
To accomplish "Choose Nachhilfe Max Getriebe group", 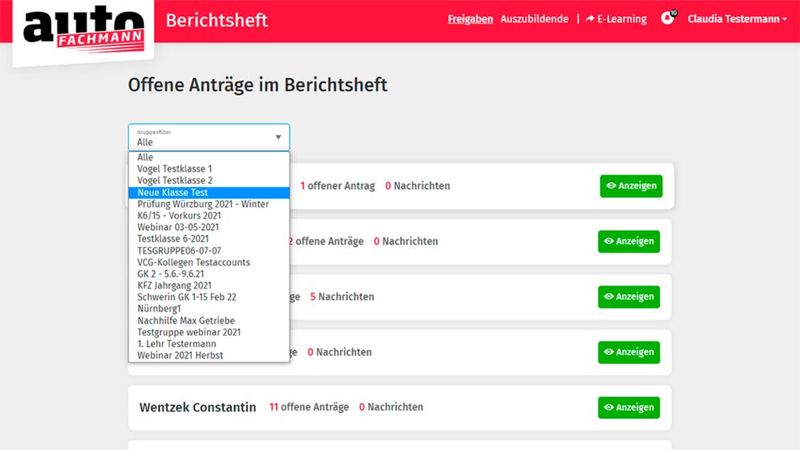I will point(209,320).
